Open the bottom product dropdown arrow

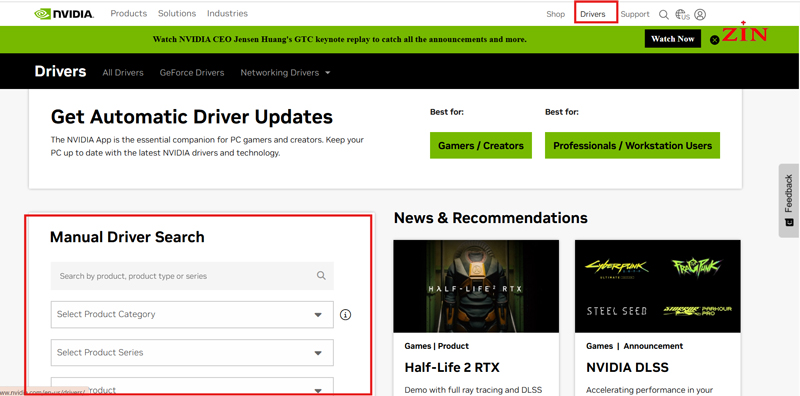318,390
